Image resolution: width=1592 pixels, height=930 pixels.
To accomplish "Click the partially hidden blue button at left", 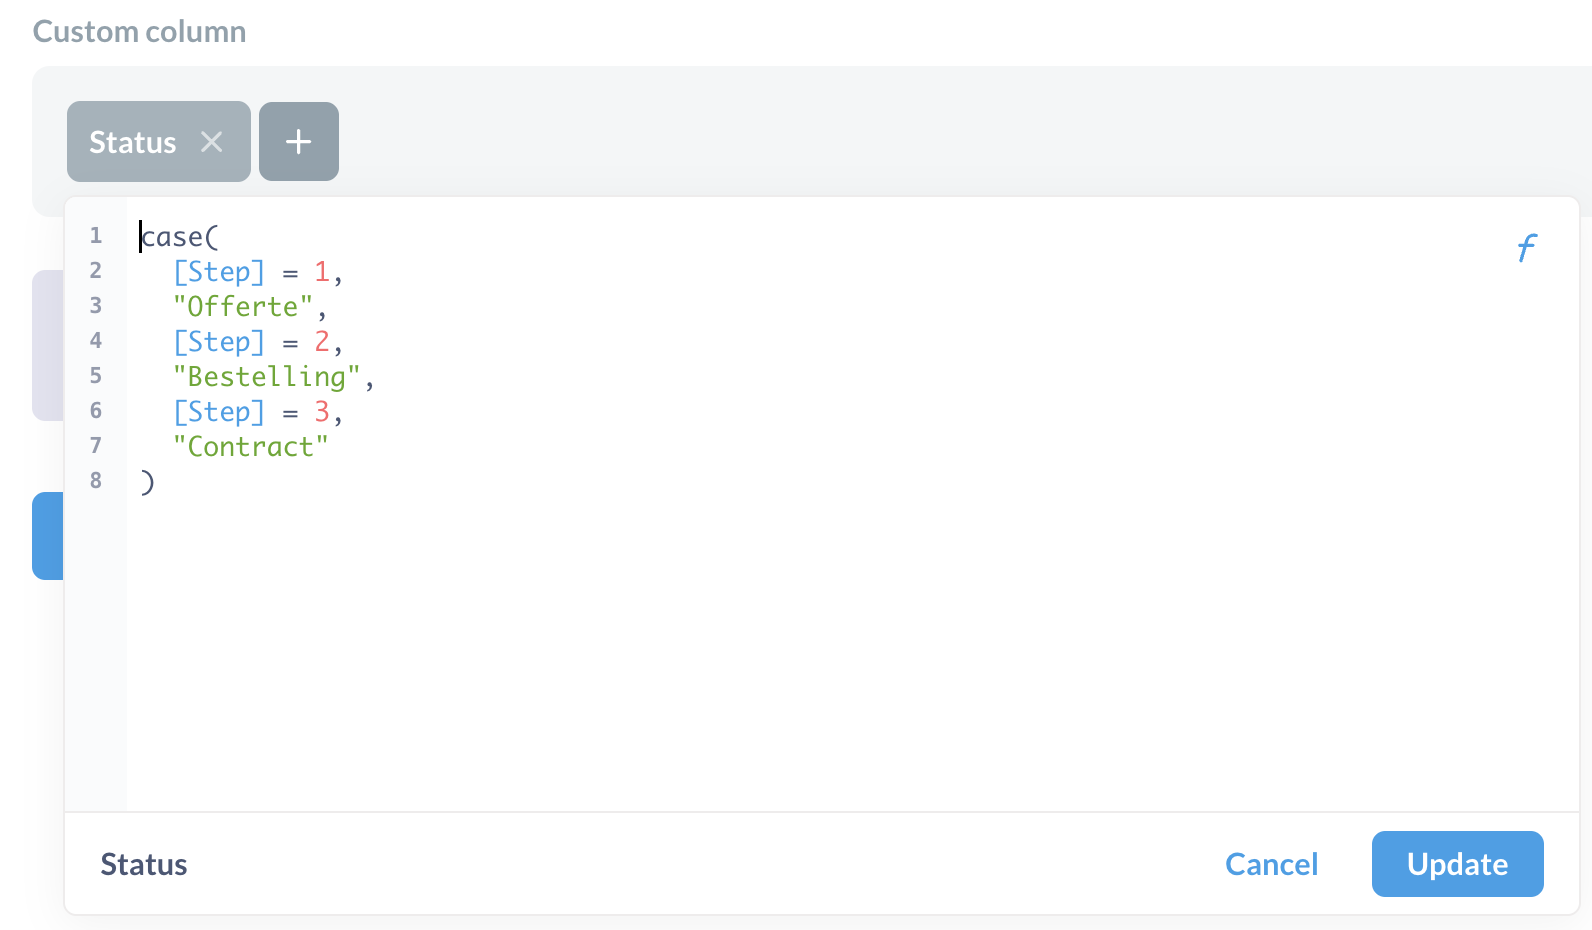I will 48,536.
